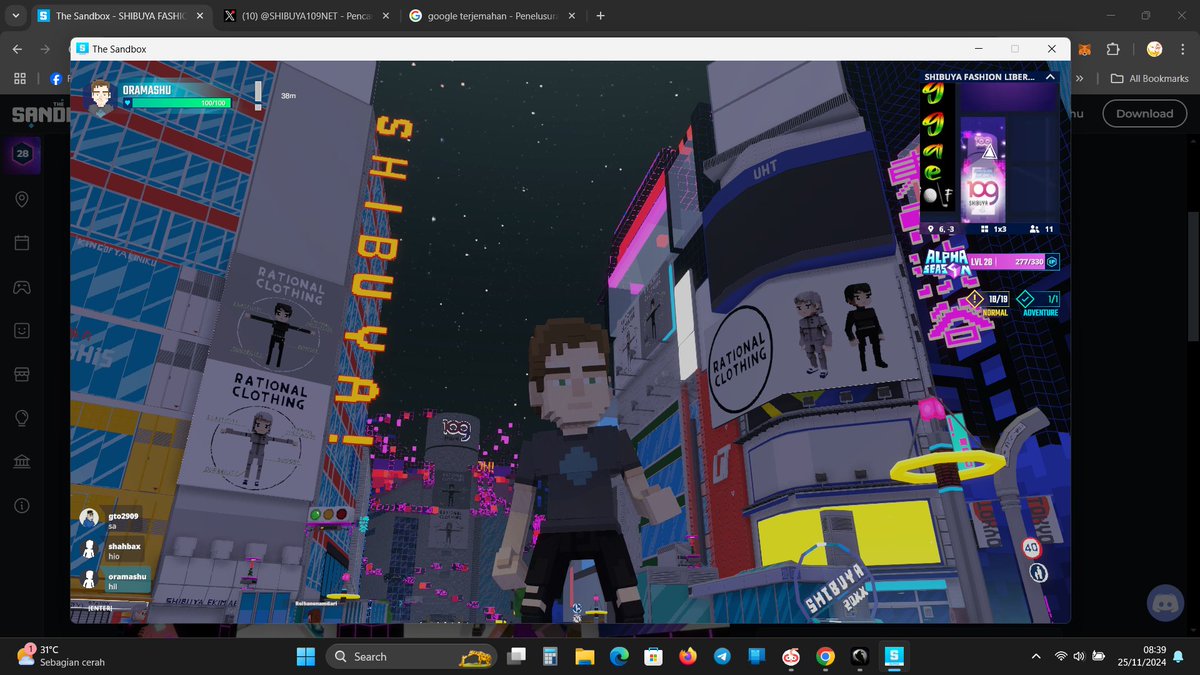Open the marketplace shop sidebar icon
The height and width of the screenshot is (675, 1200).
(x=22, y=373)
